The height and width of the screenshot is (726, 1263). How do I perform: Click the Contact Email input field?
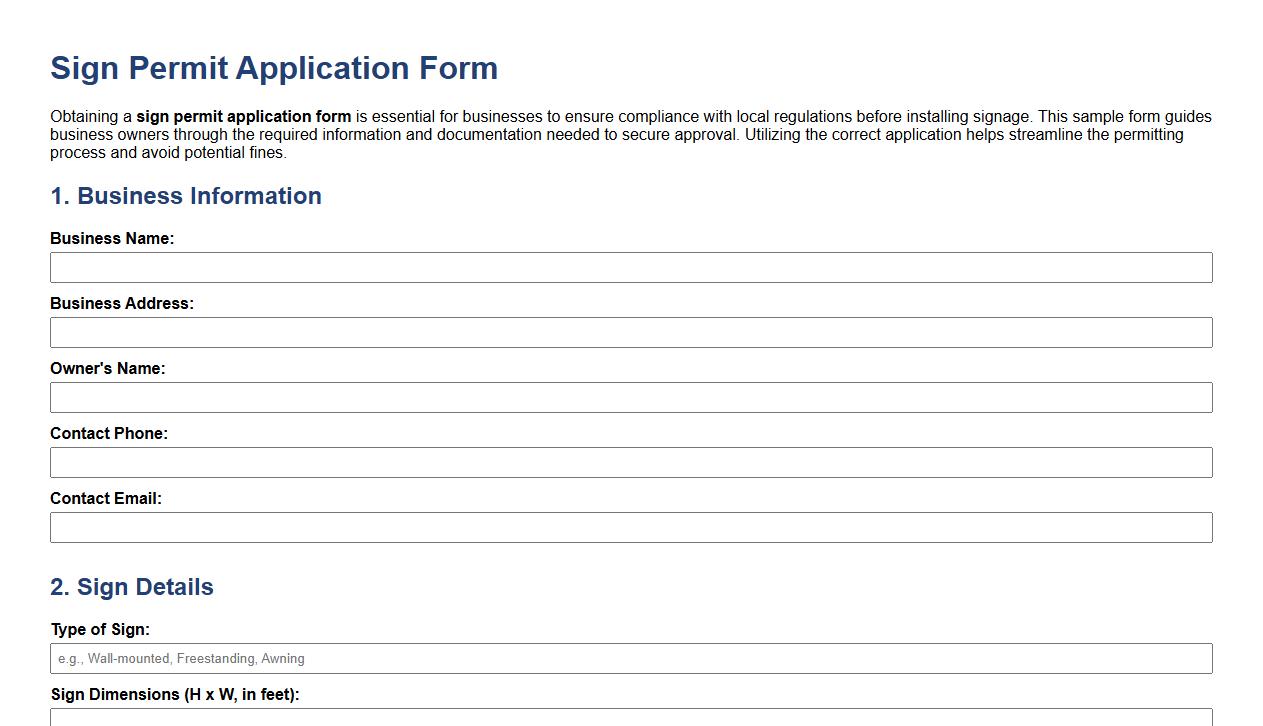click(630, 527)
